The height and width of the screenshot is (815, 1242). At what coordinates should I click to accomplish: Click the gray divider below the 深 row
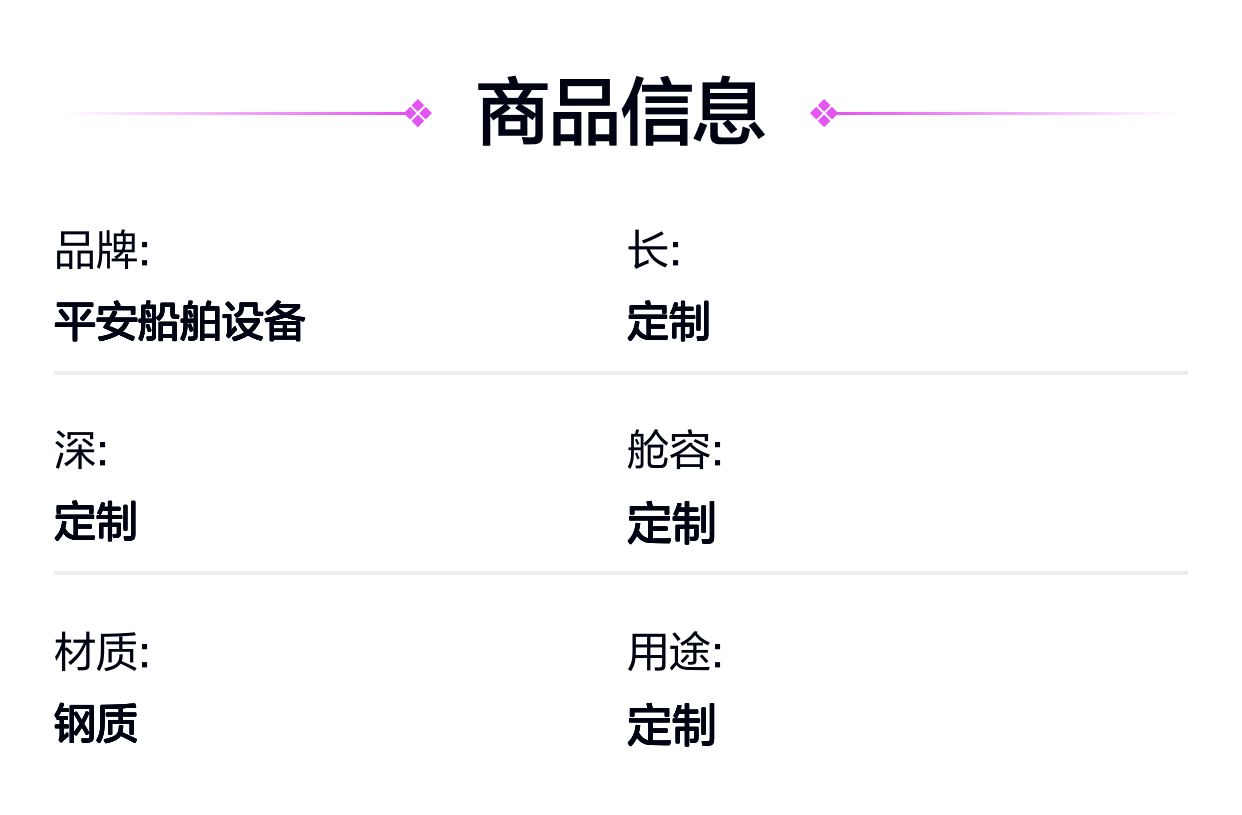coord(620,573)
